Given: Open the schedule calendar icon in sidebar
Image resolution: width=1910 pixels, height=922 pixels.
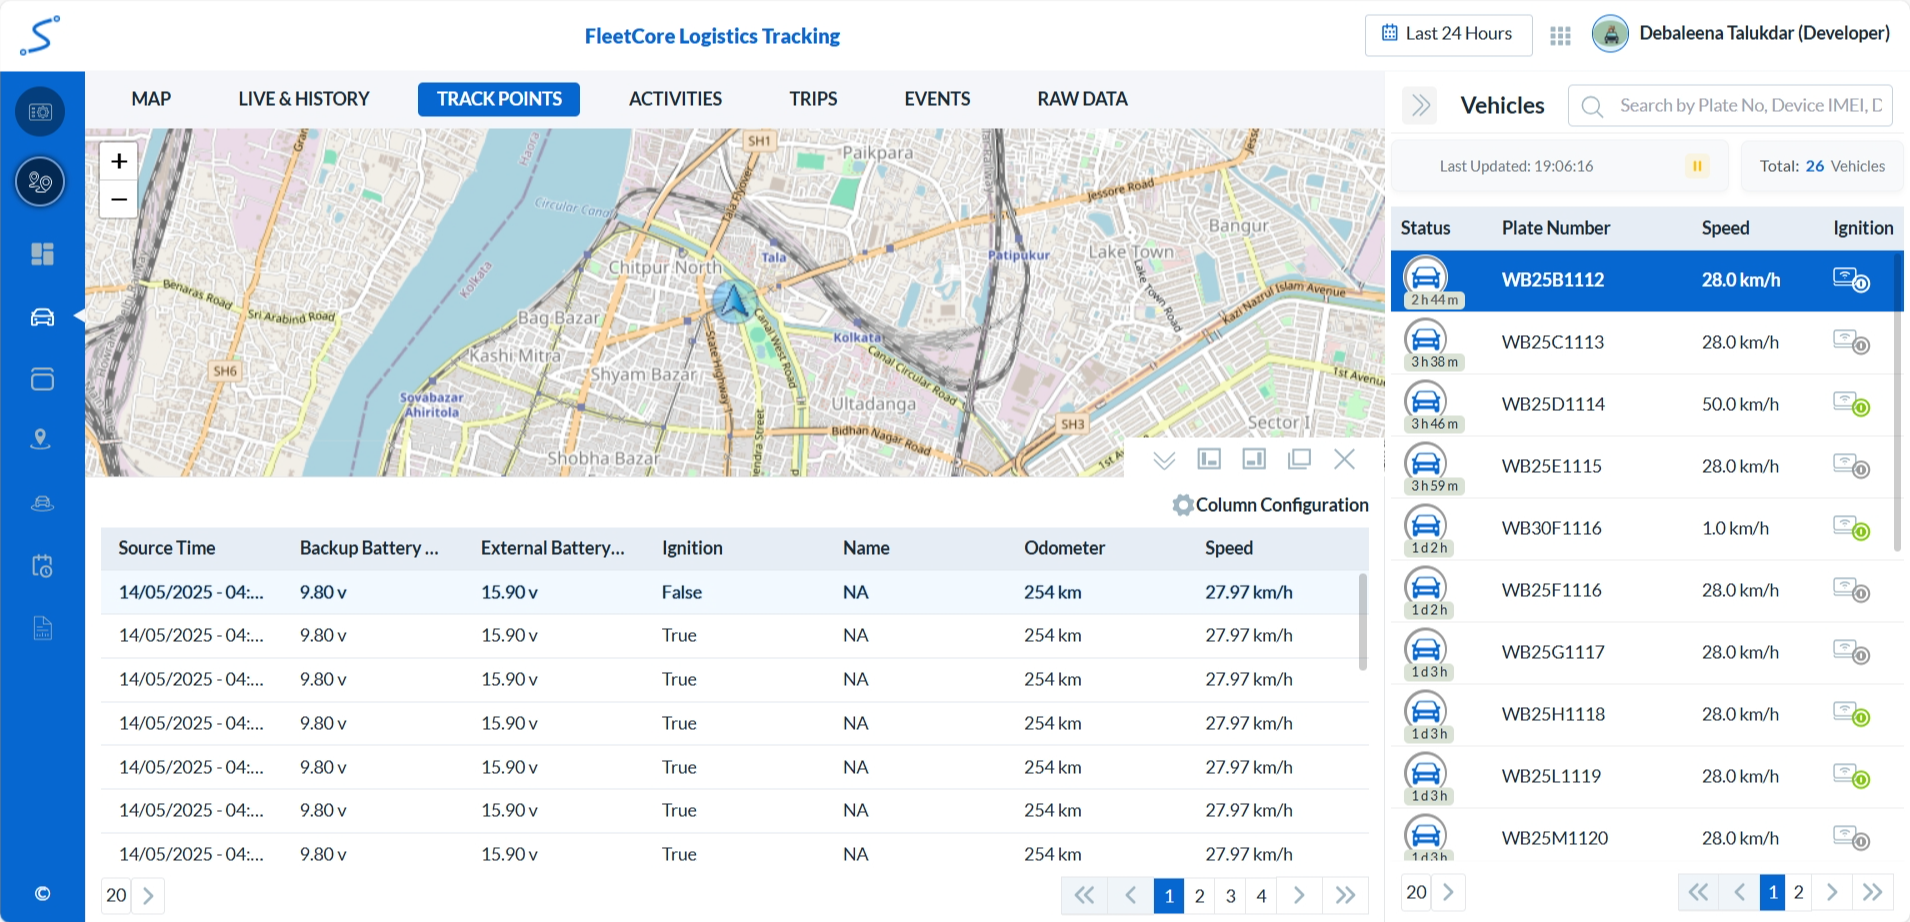Looking at the screenshot, I should click(40, 565).
